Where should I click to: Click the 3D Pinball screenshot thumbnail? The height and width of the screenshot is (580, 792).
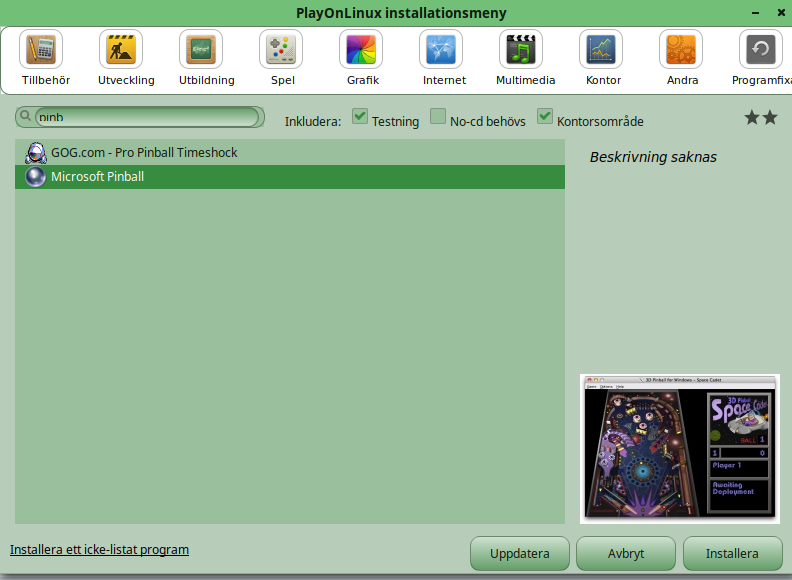click(x=680, y=449)
